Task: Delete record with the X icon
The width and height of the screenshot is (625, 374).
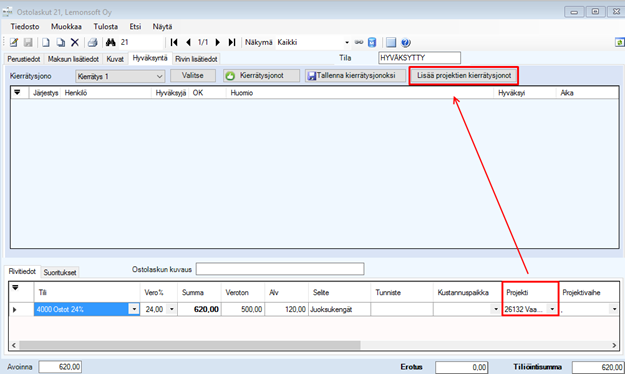Action: [75, 42]
